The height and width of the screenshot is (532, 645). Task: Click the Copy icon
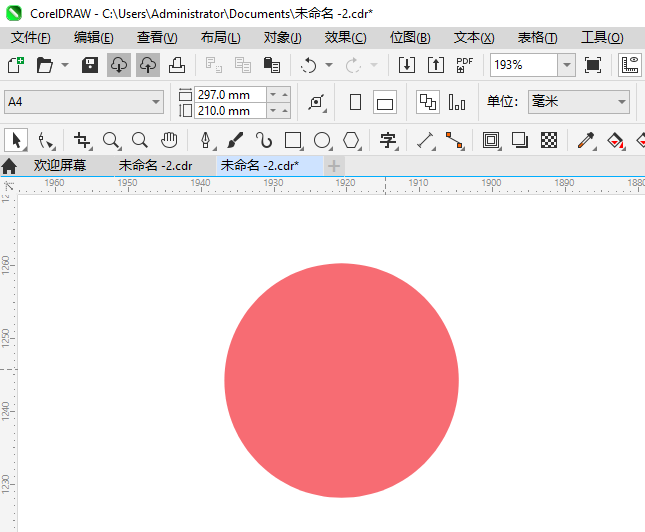pos(243,65)
